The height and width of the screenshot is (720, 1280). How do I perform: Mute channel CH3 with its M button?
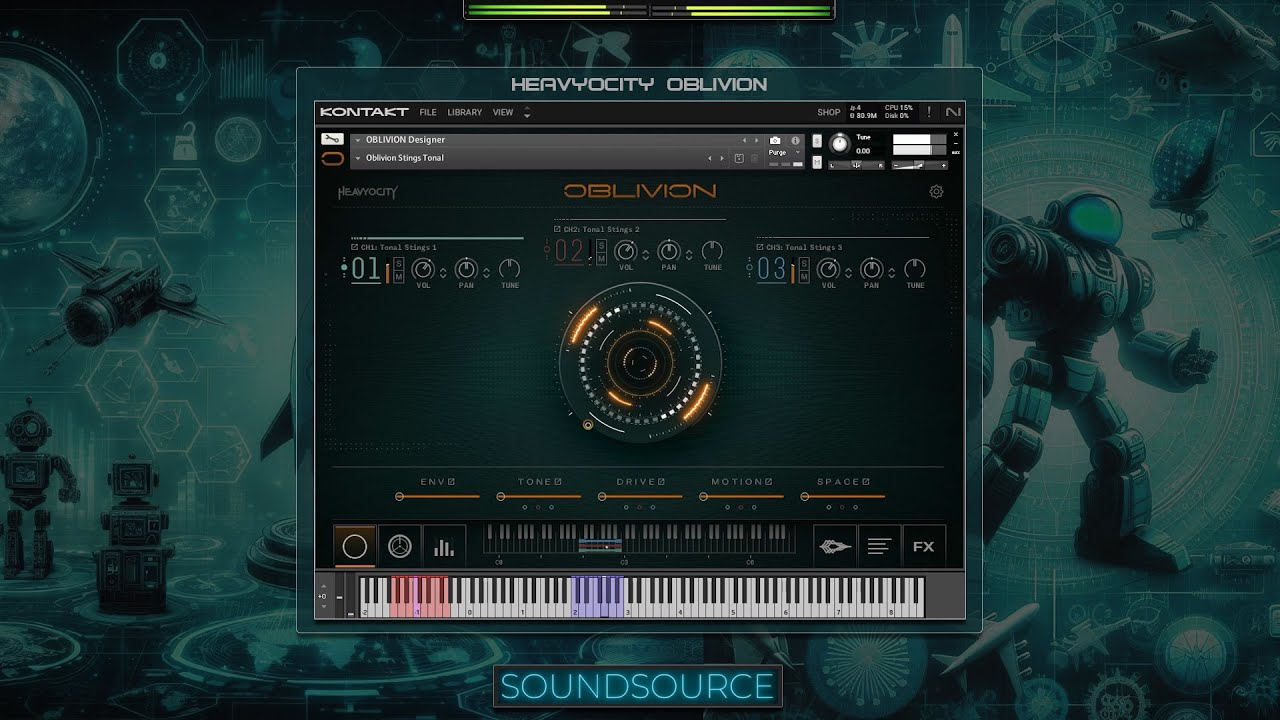tap(804, 276)
